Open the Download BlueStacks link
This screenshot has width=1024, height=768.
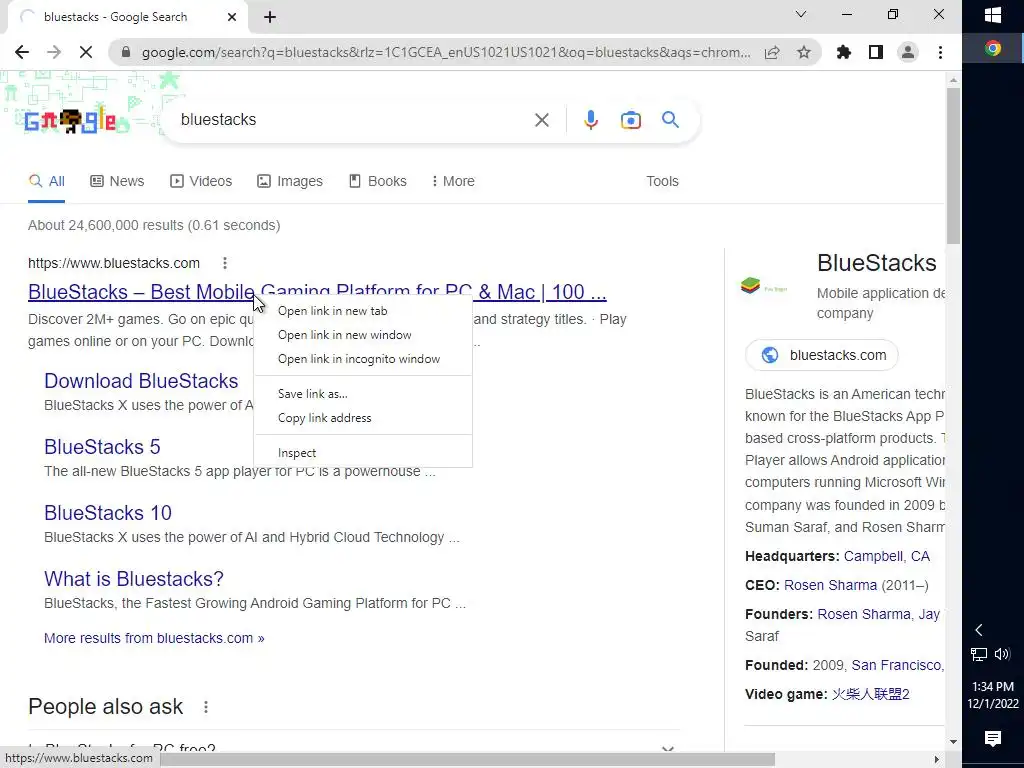tap(141, 381)
